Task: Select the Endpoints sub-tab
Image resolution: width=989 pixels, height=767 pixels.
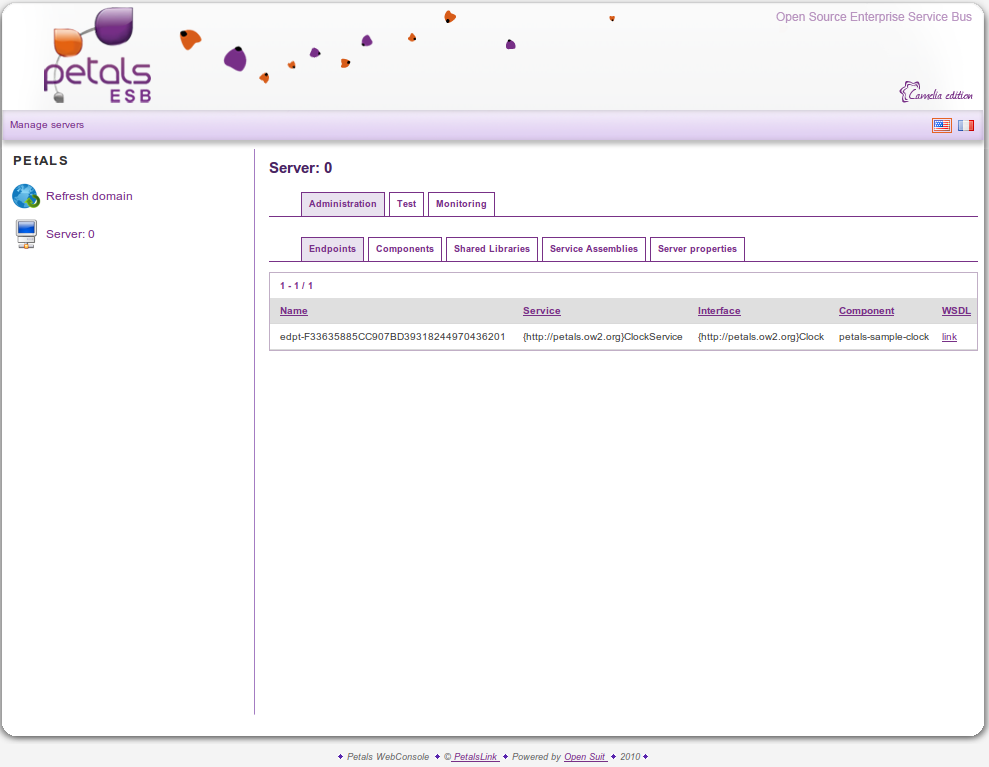Action: click(x=332, y=249)
